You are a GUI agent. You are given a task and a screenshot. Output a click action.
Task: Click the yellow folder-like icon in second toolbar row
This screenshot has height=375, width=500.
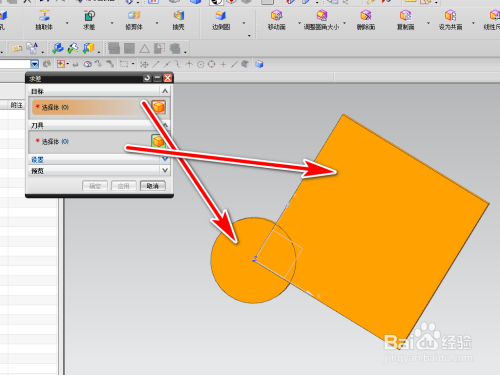tap(17, 49)
